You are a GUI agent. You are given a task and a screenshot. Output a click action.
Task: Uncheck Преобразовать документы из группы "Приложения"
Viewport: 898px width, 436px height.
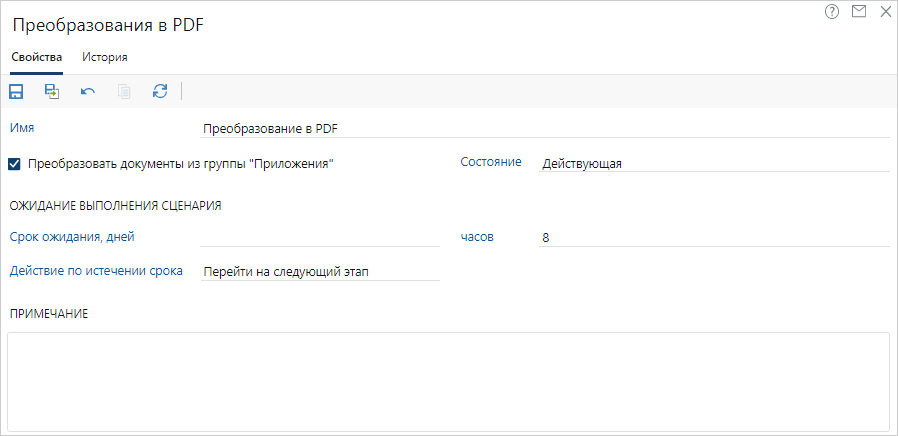[14, 164]
